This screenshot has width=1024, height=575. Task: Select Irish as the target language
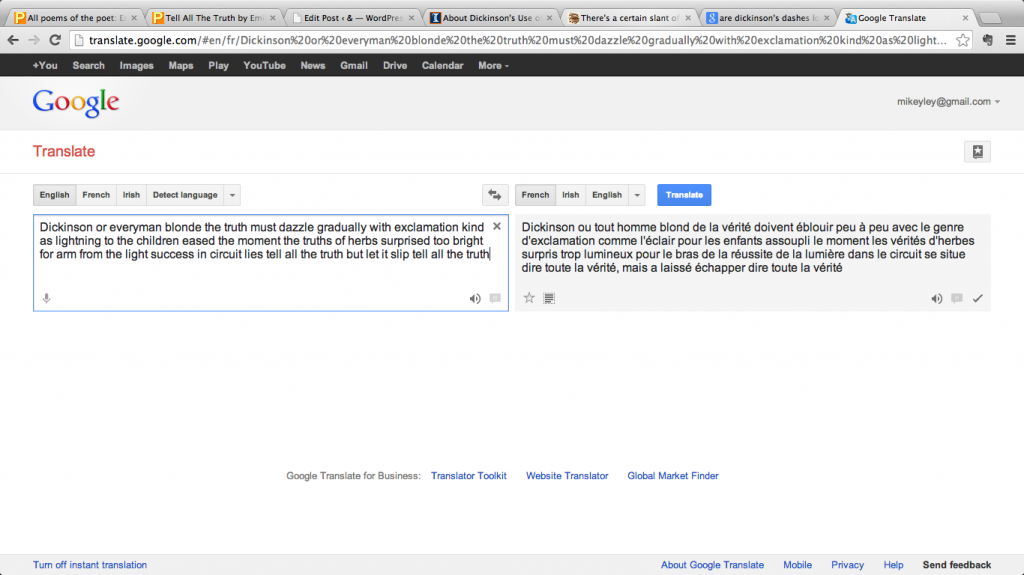[570, 195]
